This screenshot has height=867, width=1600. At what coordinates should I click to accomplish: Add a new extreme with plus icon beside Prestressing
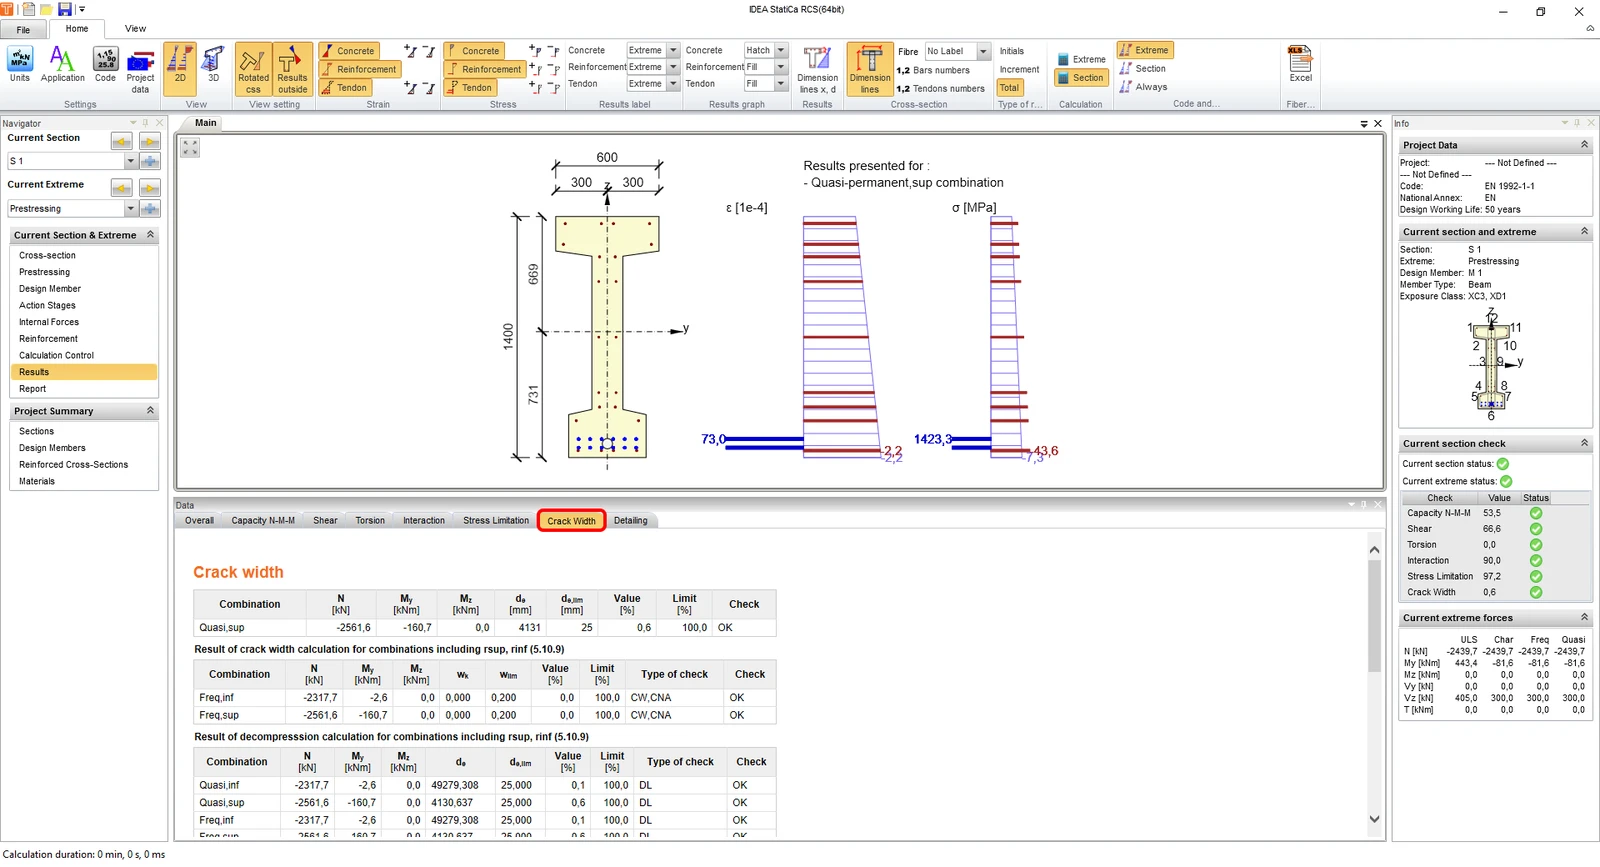point(150,208)
